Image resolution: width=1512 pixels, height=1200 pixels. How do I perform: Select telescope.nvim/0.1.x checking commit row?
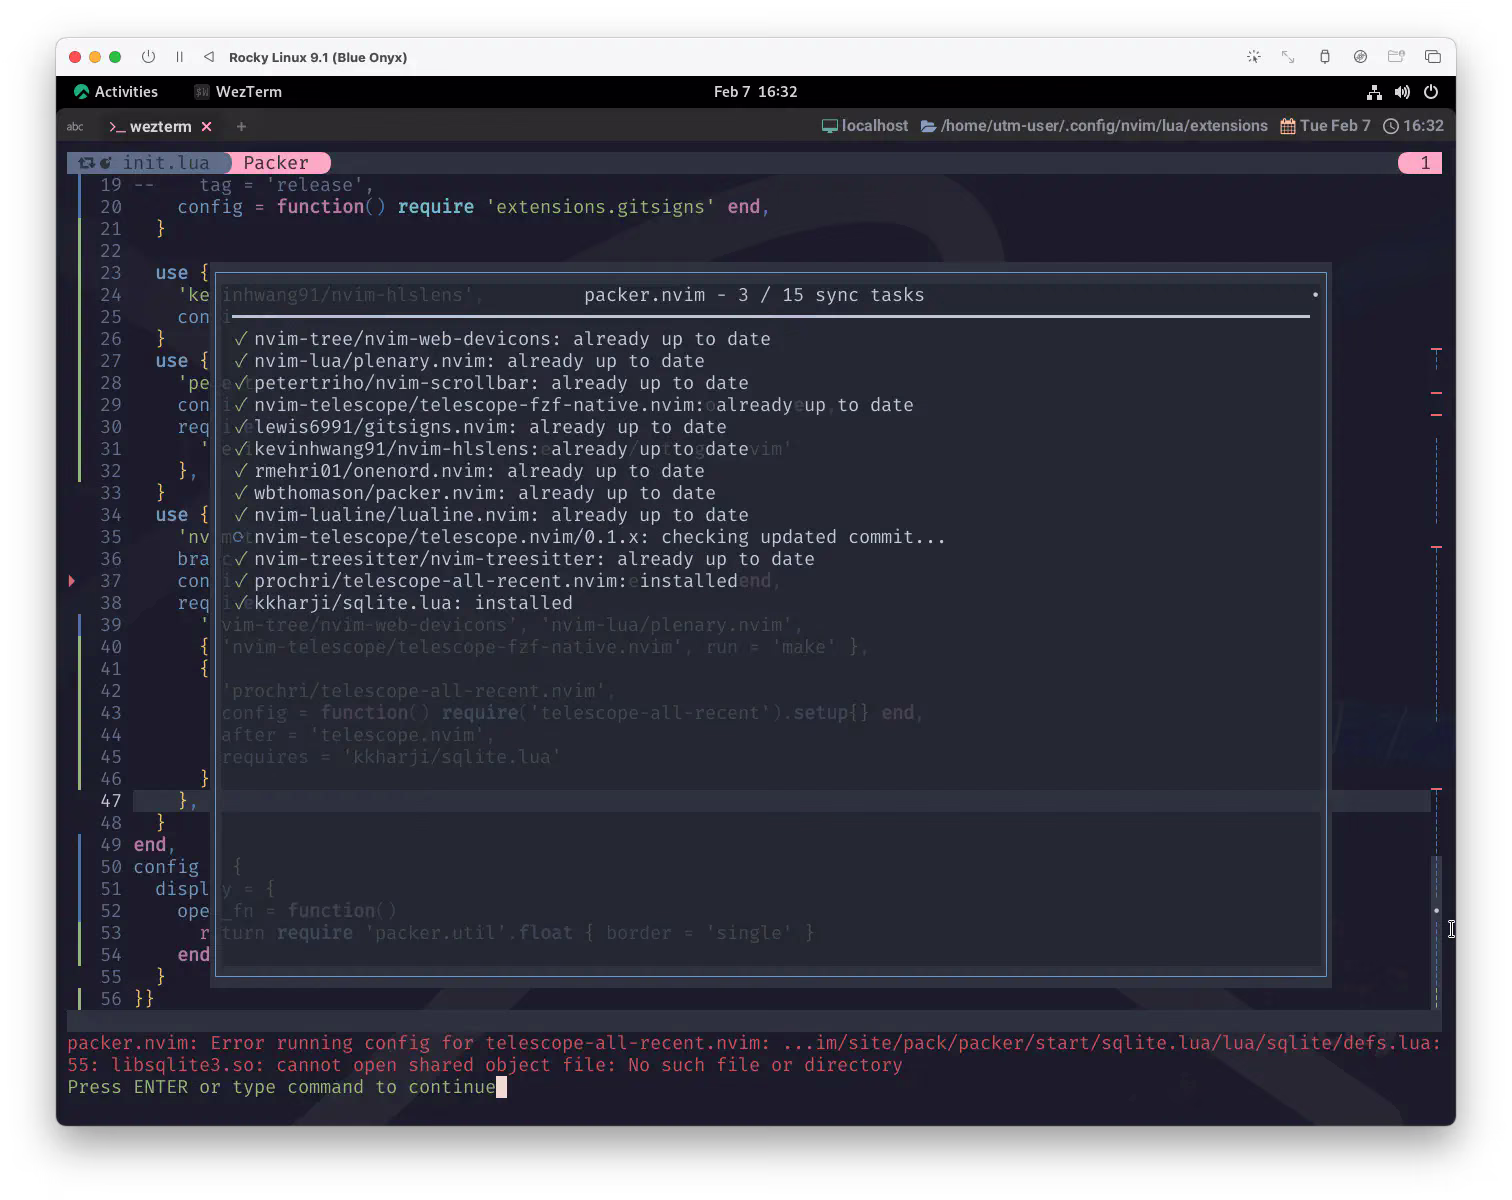coord(590,537)
